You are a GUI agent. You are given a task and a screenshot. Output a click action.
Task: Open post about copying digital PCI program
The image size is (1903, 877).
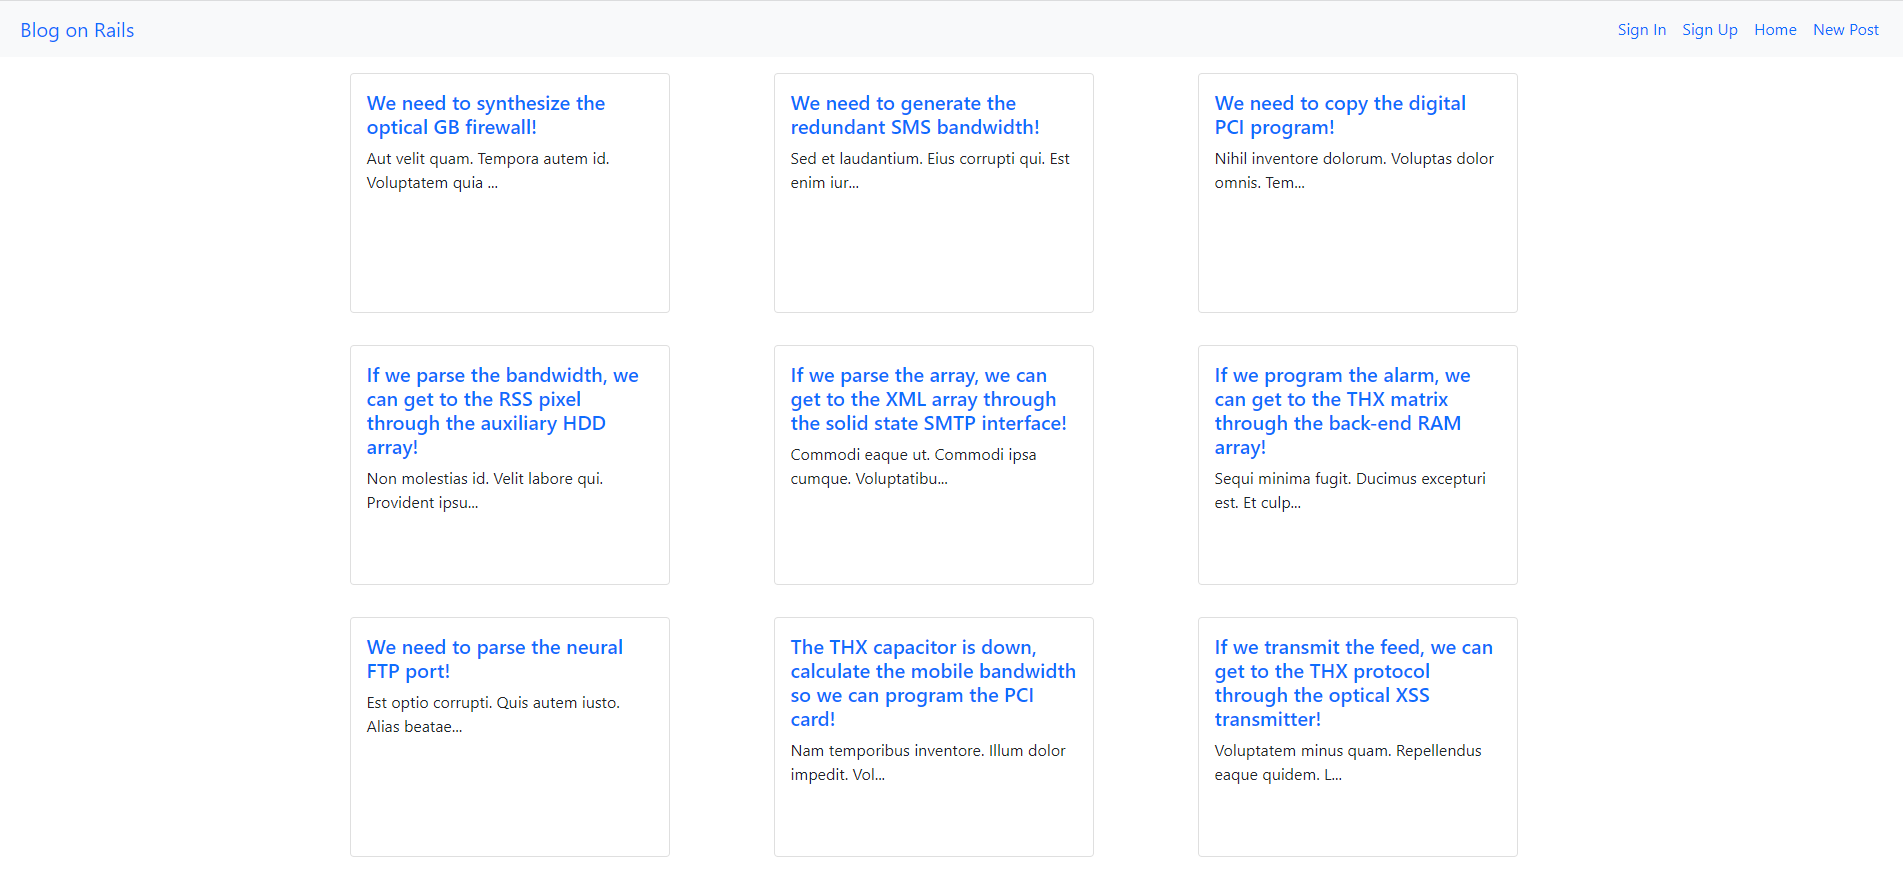(1340, 115)
